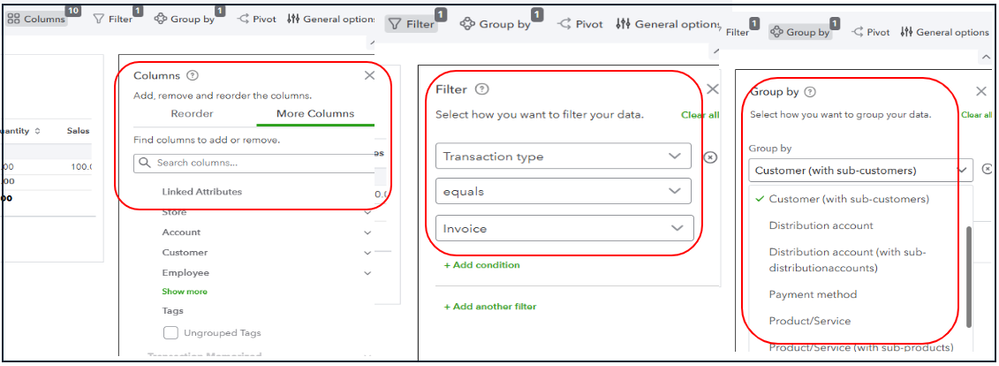The width and height of the screenshot is (999, 366).
Task: Open General options above the Group by panel
Action: (x=945, y=32)
